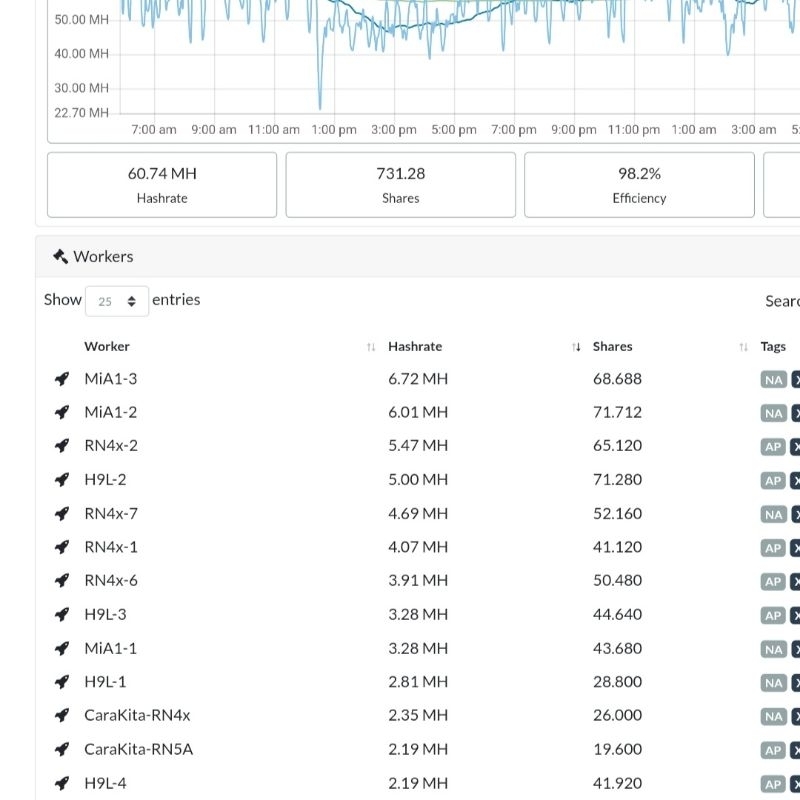
Task: Click the hammer icon in Workers header
Action: tap(60, 257)
